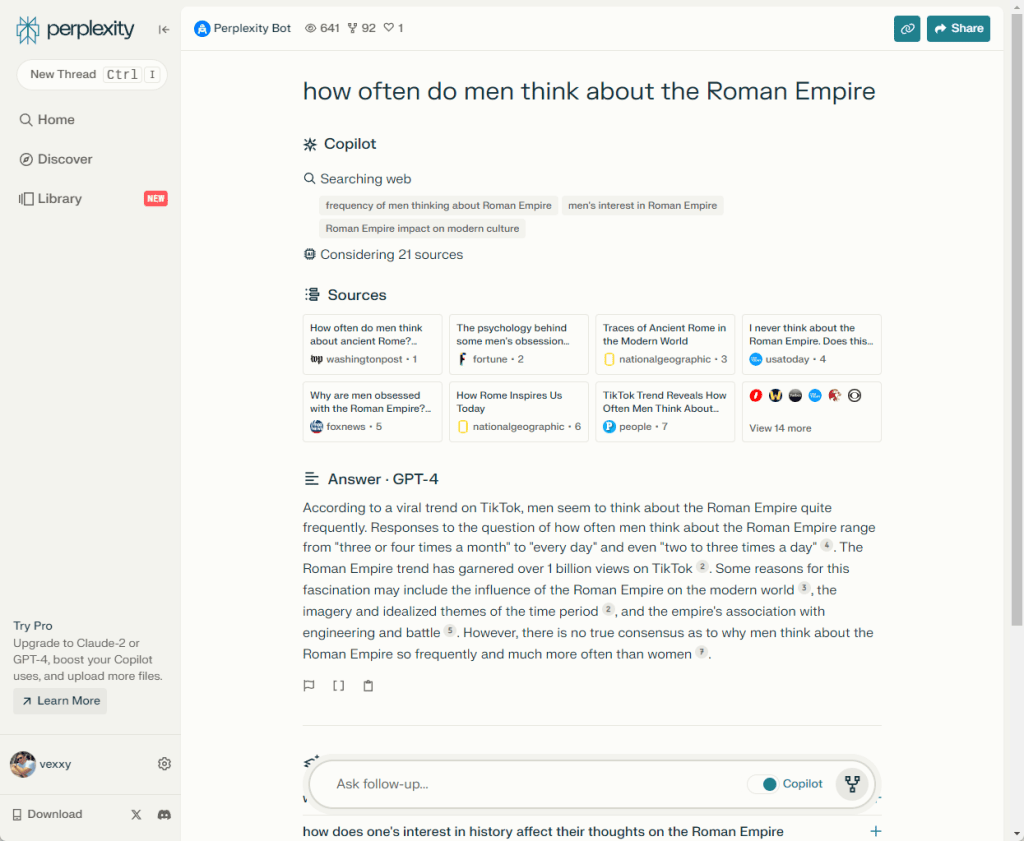Click the Sources heading icon

(312, 294)
